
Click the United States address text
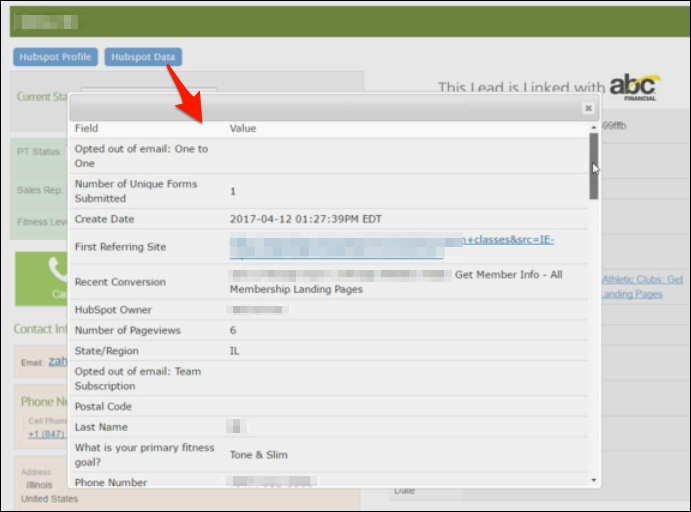50,499
